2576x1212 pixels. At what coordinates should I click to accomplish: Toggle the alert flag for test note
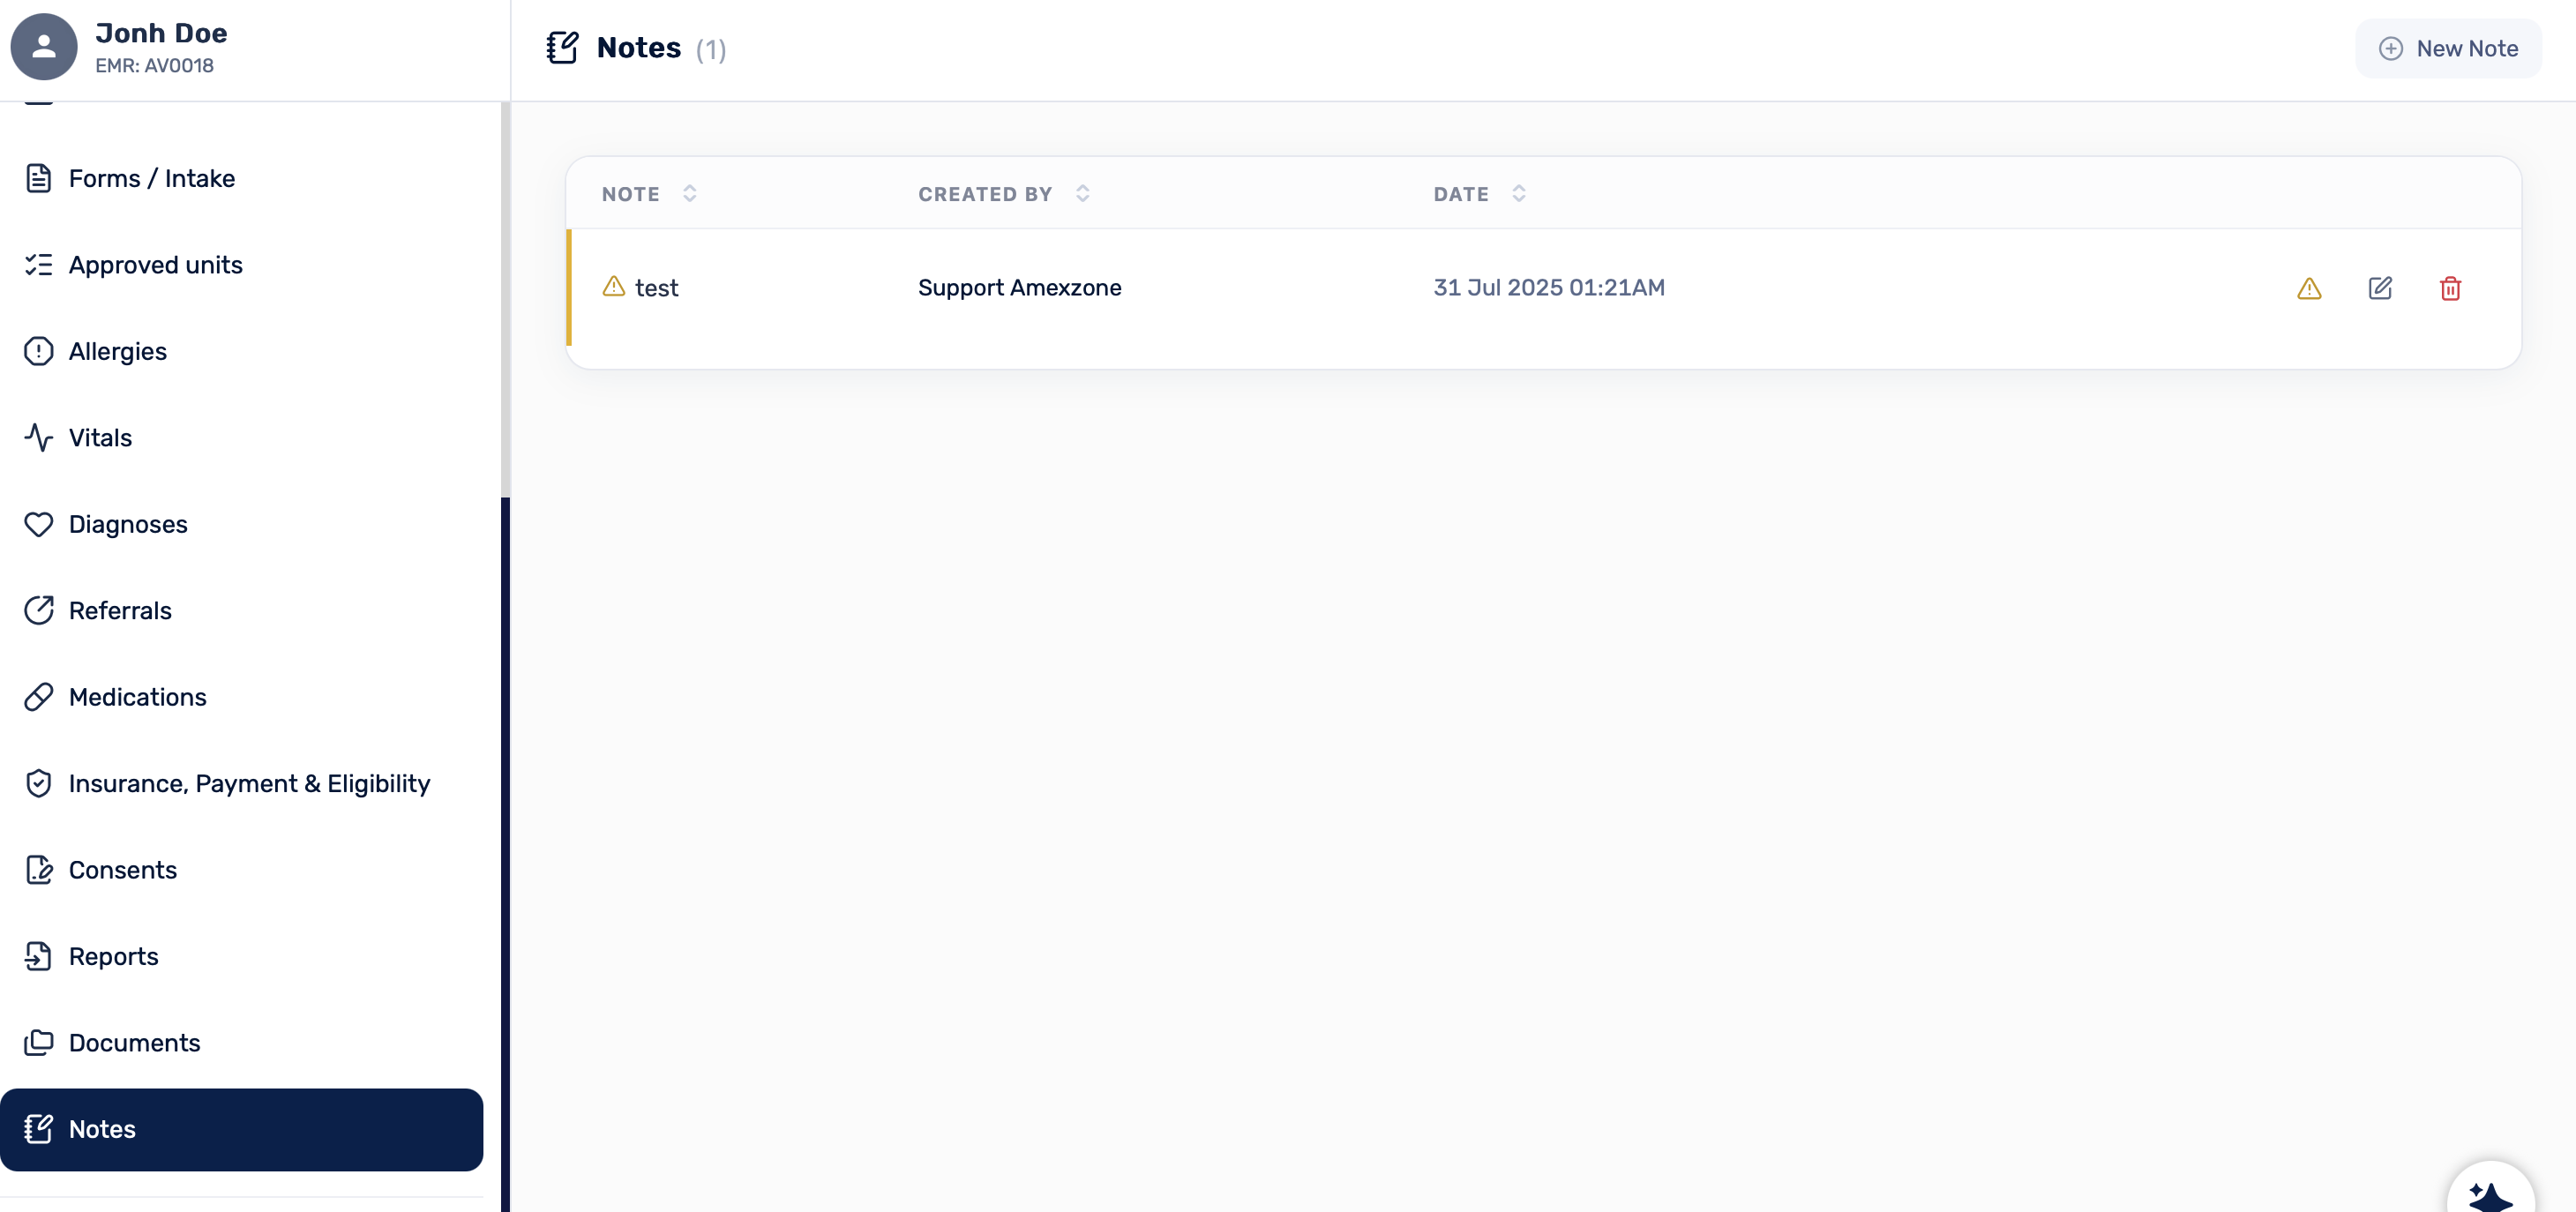point(2309,289)
